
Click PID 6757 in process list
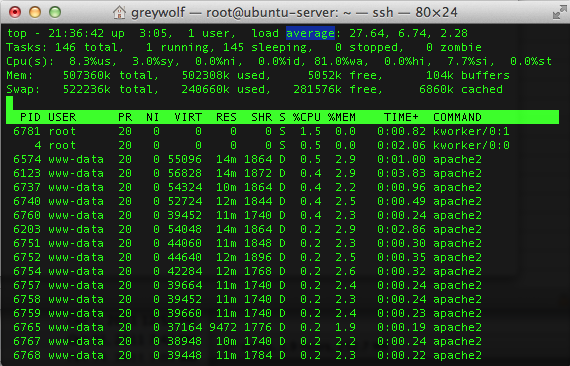pos(27,285)
